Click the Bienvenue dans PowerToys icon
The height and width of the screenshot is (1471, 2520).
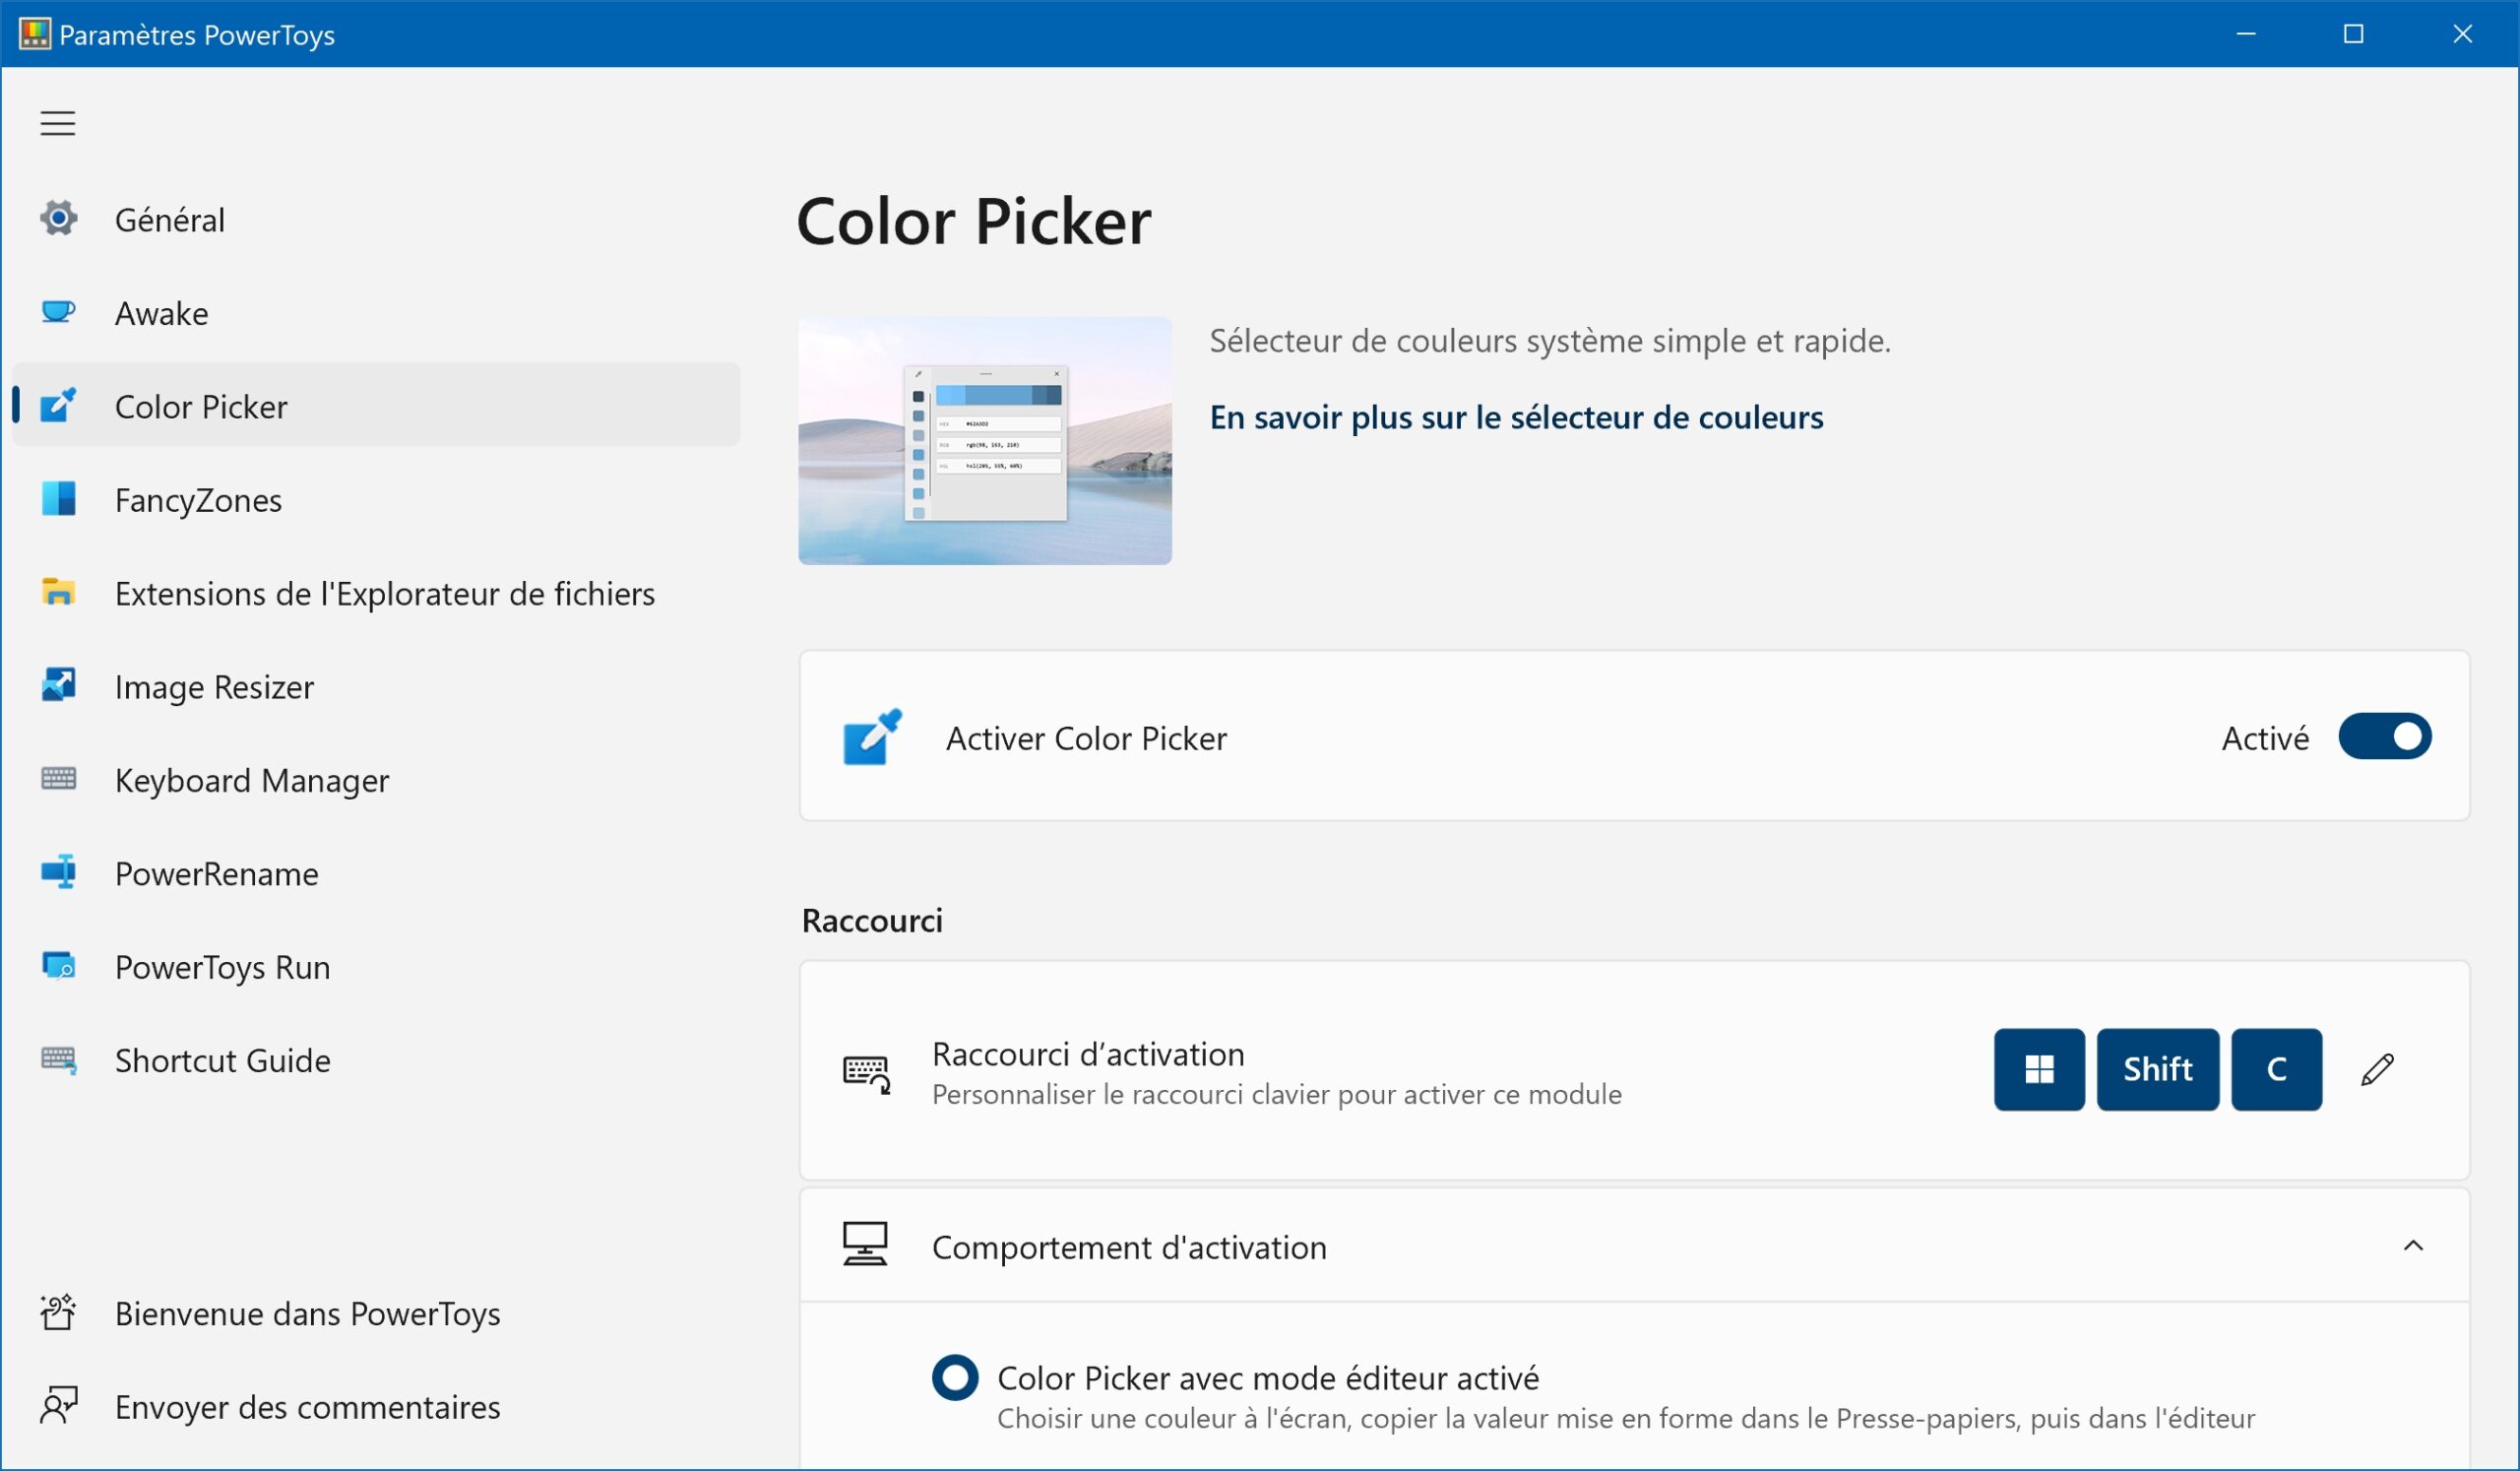(x=58, y=1312)
